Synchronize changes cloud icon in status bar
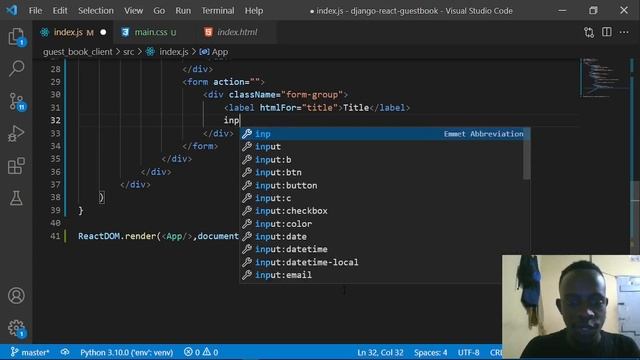The height and width of the screenshot is (360, 640). (x=64, y=352)
